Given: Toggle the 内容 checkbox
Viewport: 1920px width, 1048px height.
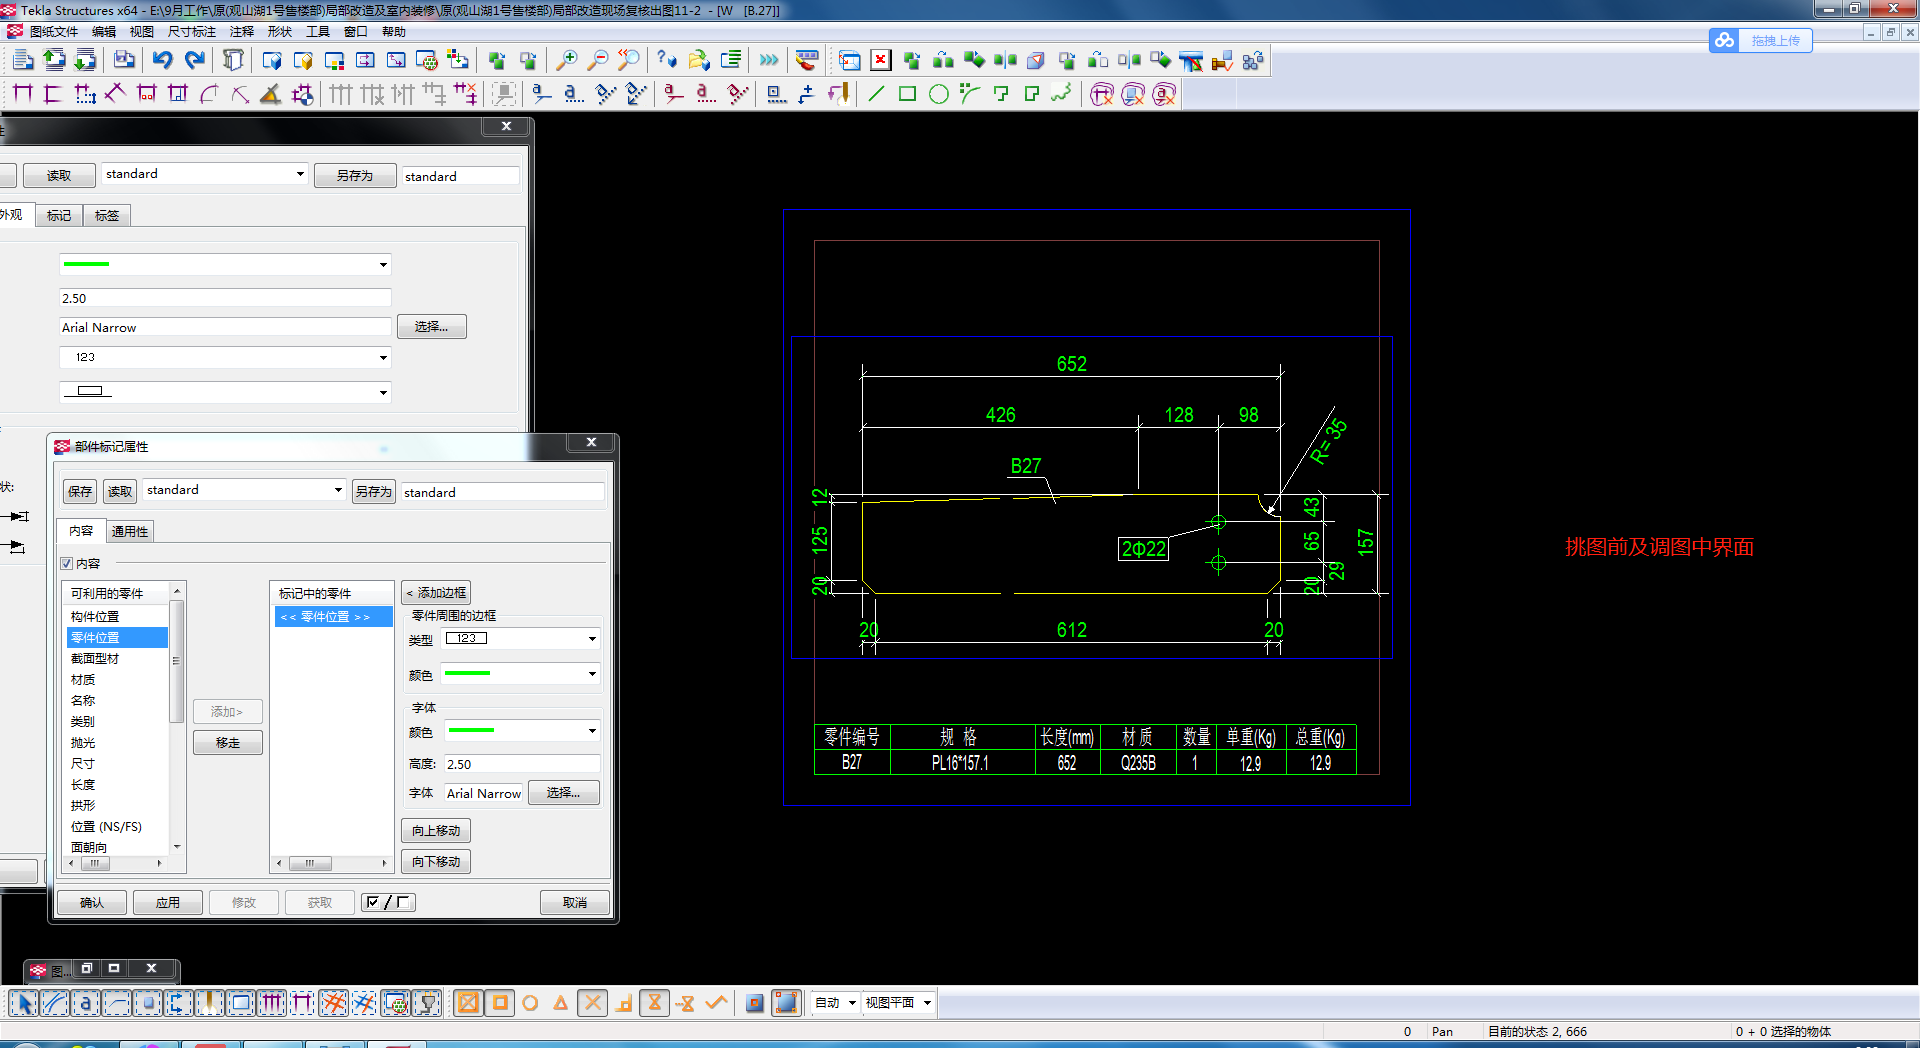Looking at the screenshot, I should tap(67, 563).
